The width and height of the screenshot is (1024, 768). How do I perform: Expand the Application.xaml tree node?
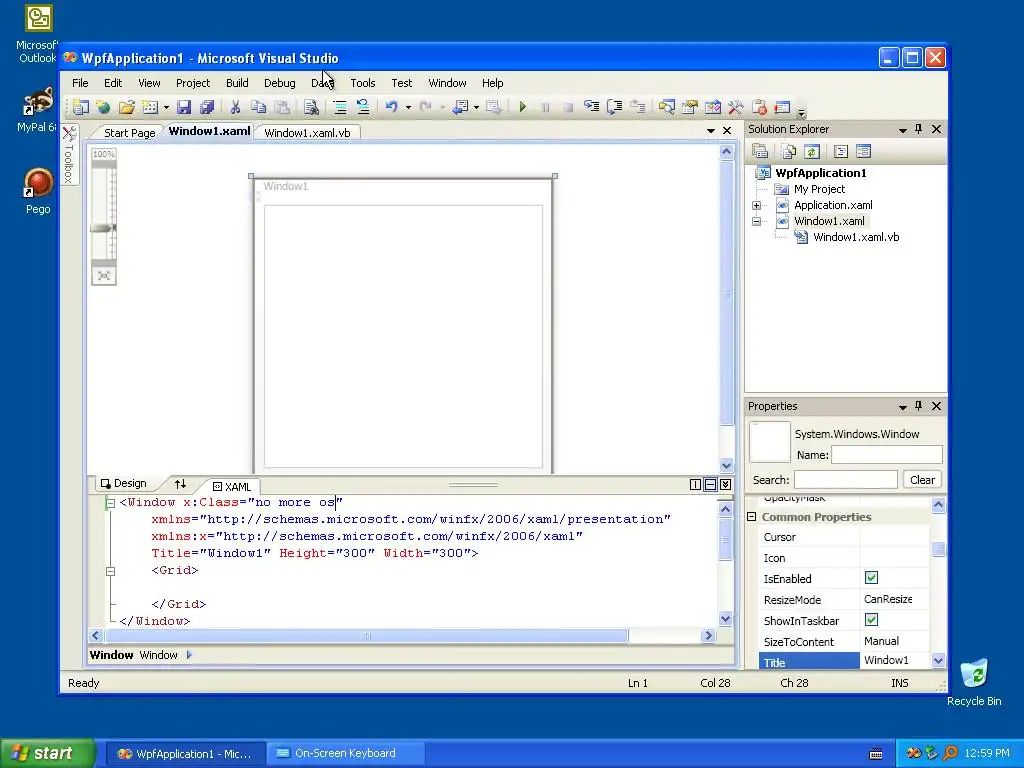tap(756, 205)
